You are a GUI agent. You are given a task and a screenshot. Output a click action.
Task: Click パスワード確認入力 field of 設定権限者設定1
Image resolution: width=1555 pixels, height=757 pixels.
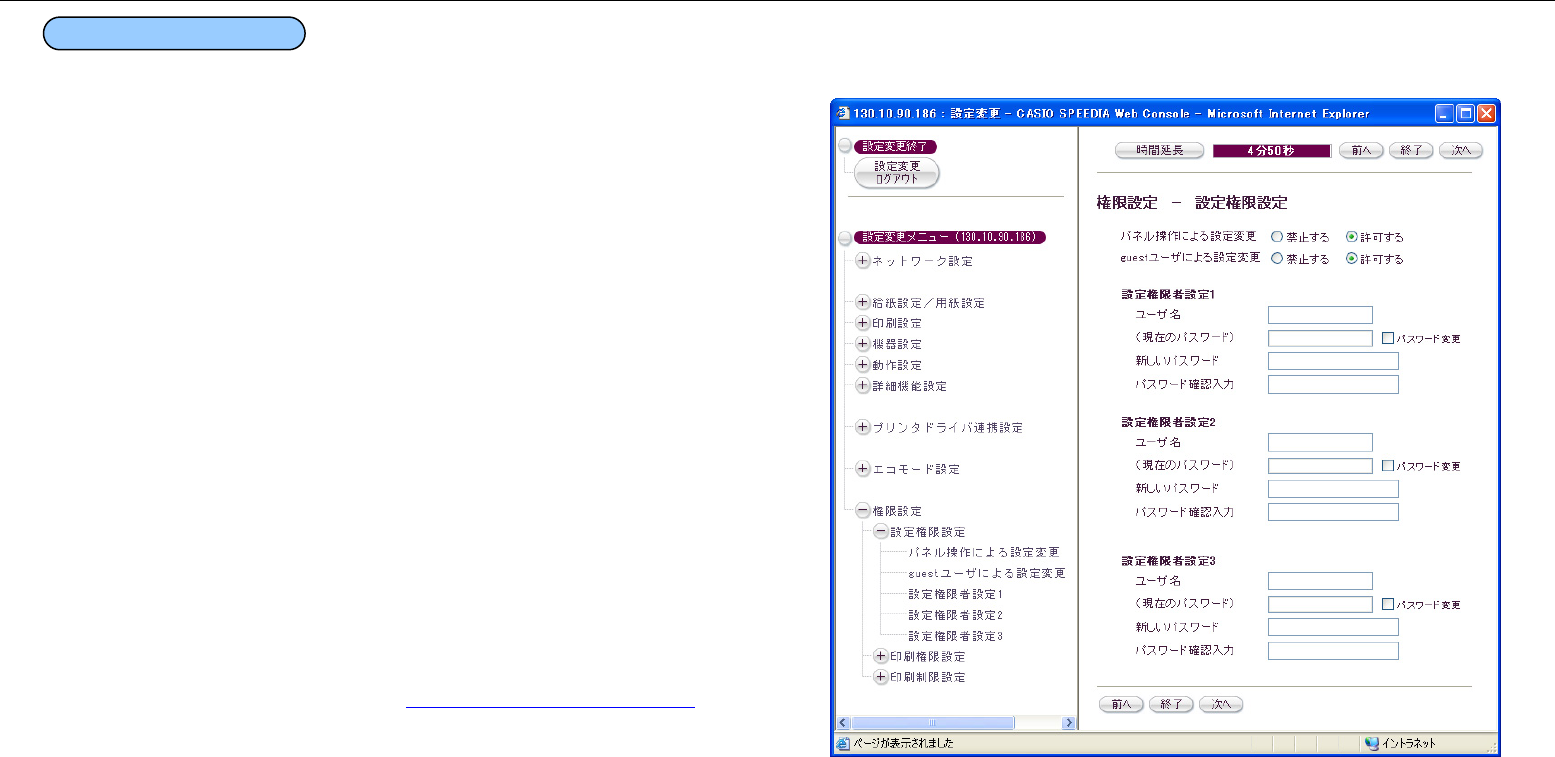[x=1333, y=385]
